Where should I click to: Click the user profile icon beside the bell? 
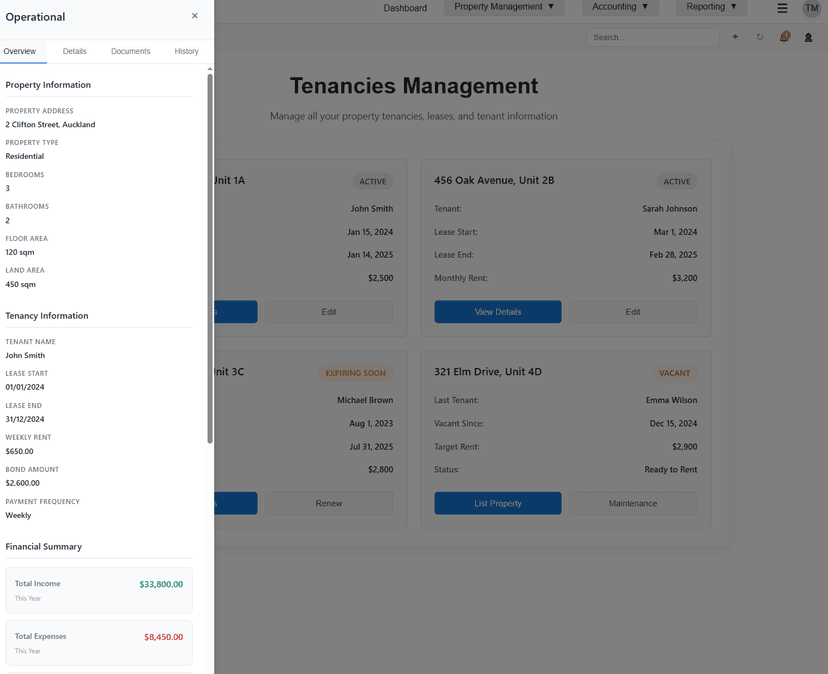tap(808, 38)
